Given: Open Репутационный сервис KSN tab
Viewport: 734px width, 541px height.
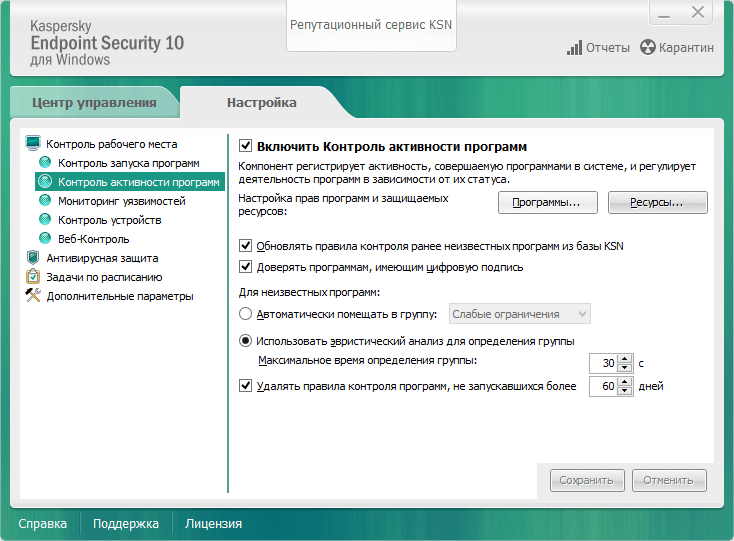Looking at the screenshot, I should (371, 25).
